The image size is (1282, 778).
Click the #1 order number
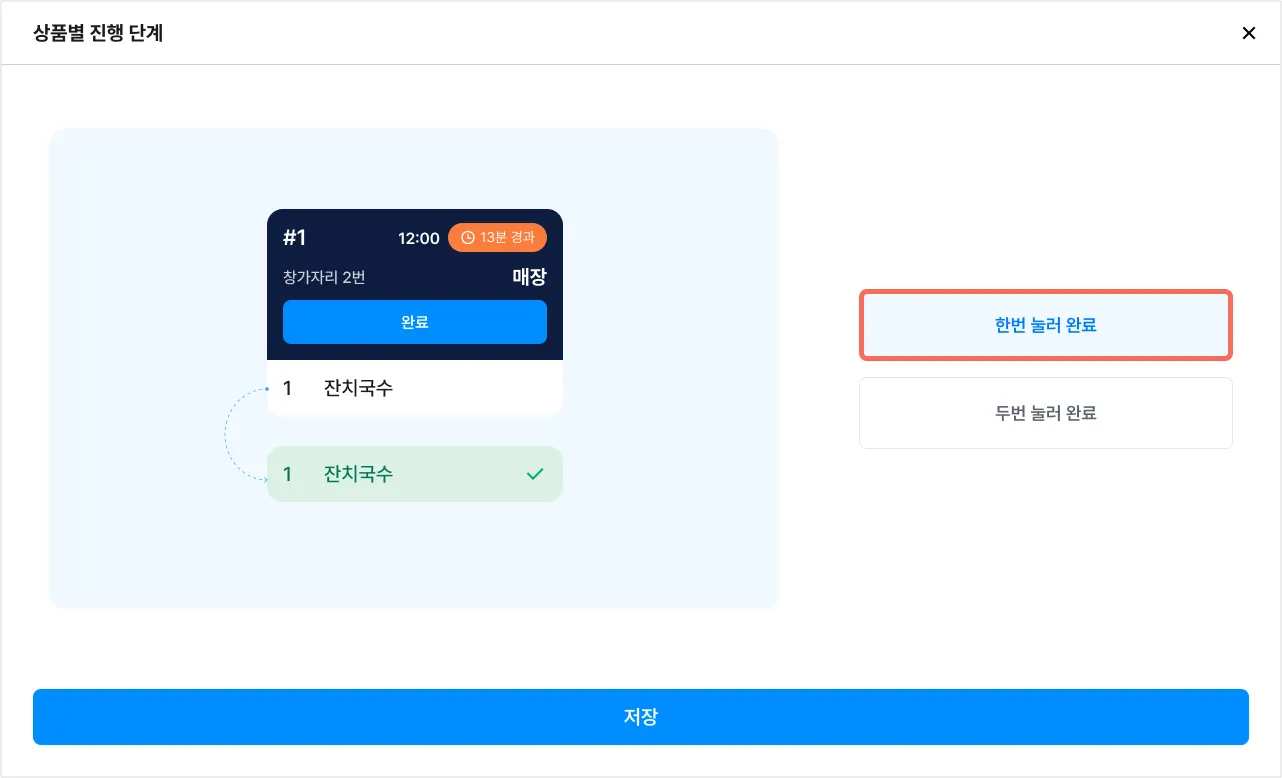[294, 238]
